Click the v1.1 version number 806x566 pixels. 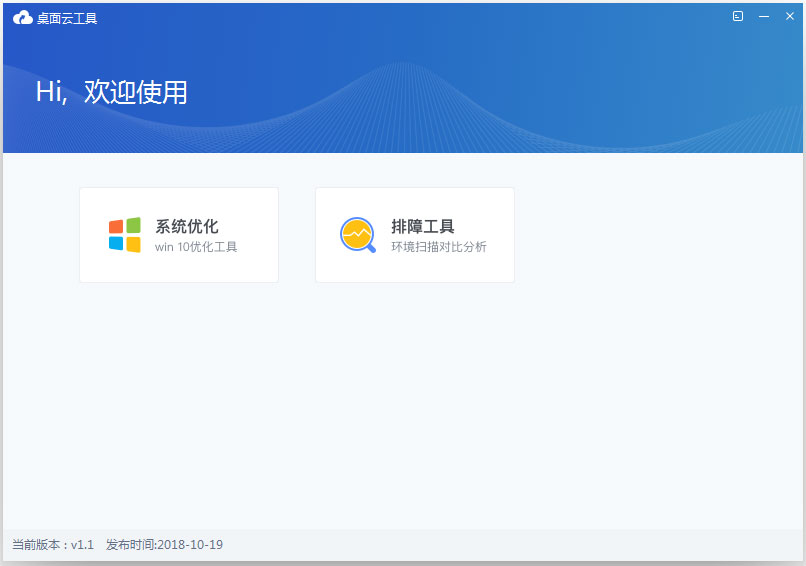[82, 545]
